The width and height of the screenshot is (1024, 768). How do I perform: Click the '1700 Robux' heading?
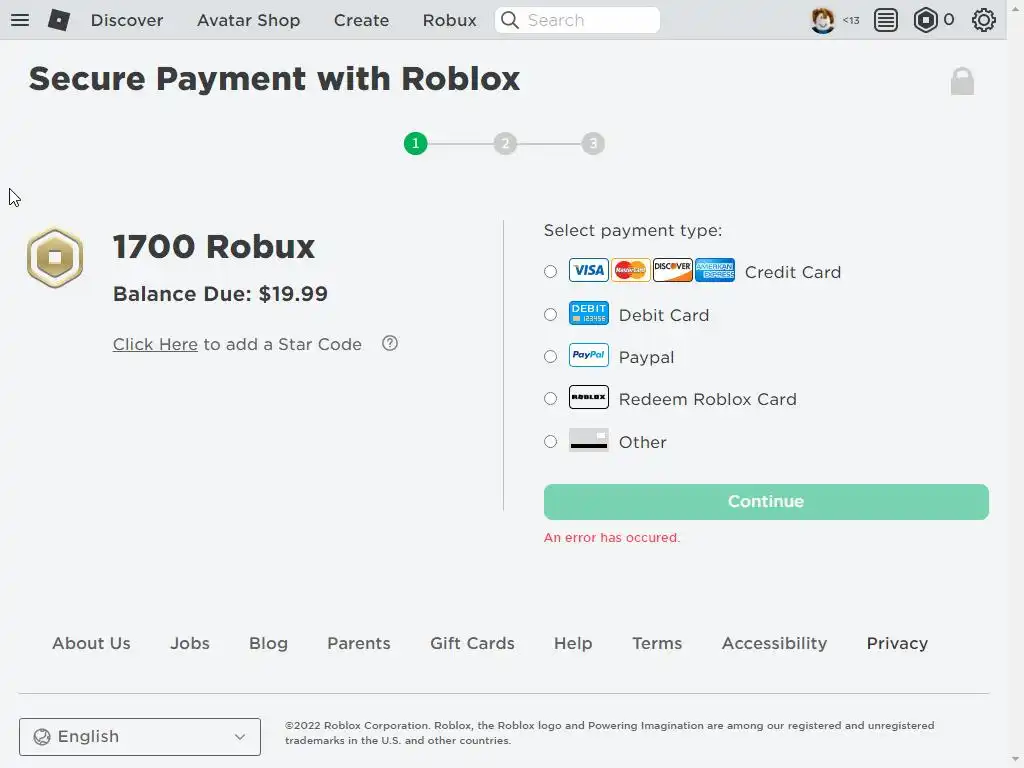click(214, 247)
